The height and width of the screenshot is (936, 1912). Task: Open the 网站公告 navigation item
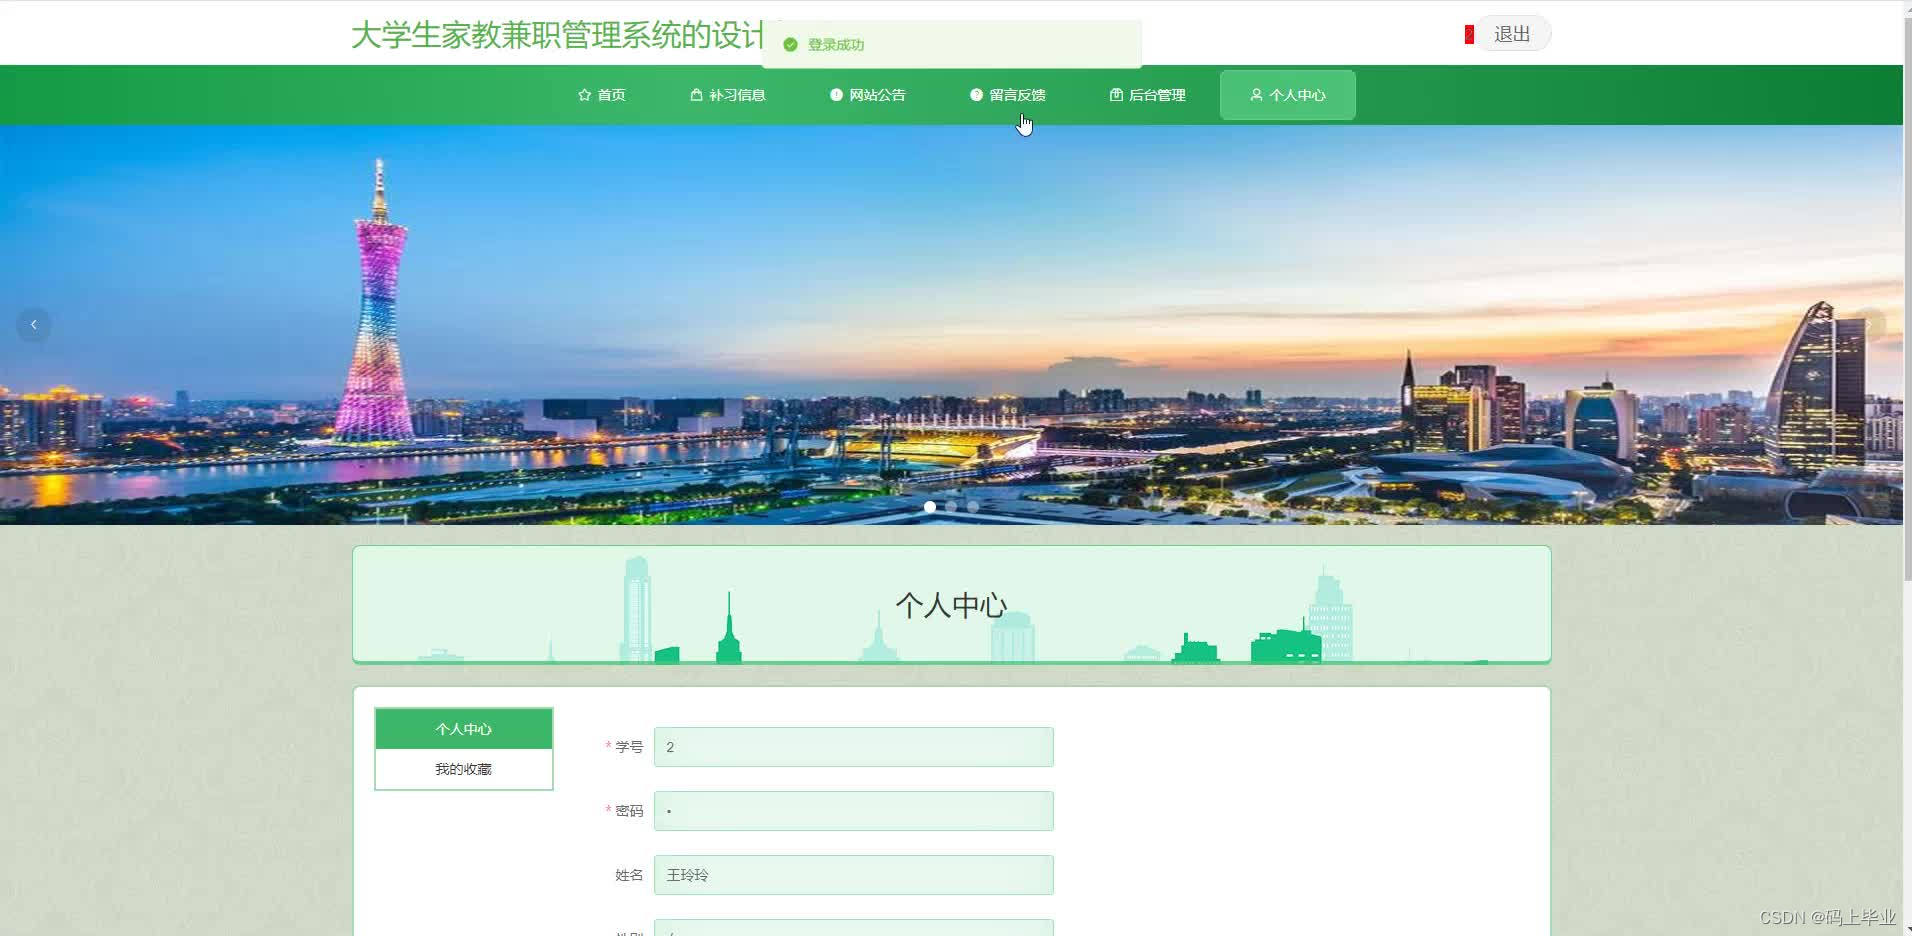[876, 94]
